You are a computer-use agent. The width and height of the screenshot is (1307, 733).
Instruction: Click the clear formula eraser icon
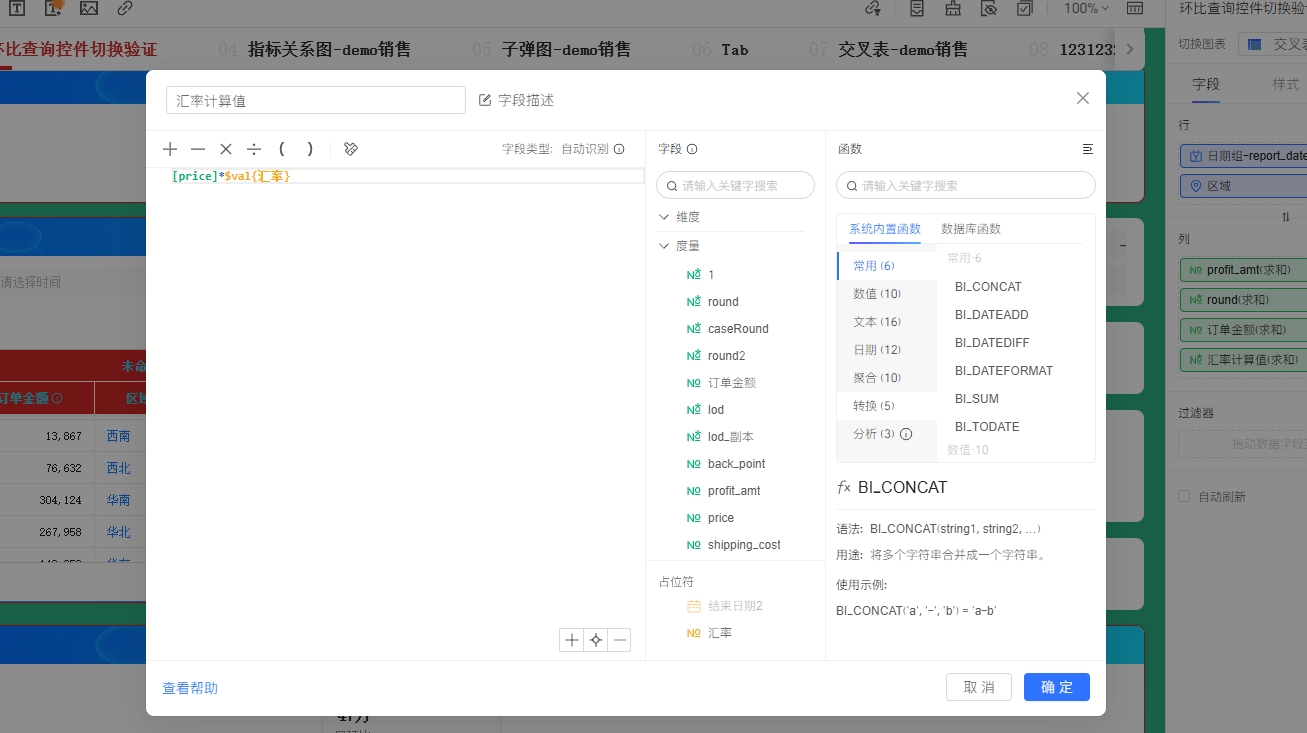350,149
